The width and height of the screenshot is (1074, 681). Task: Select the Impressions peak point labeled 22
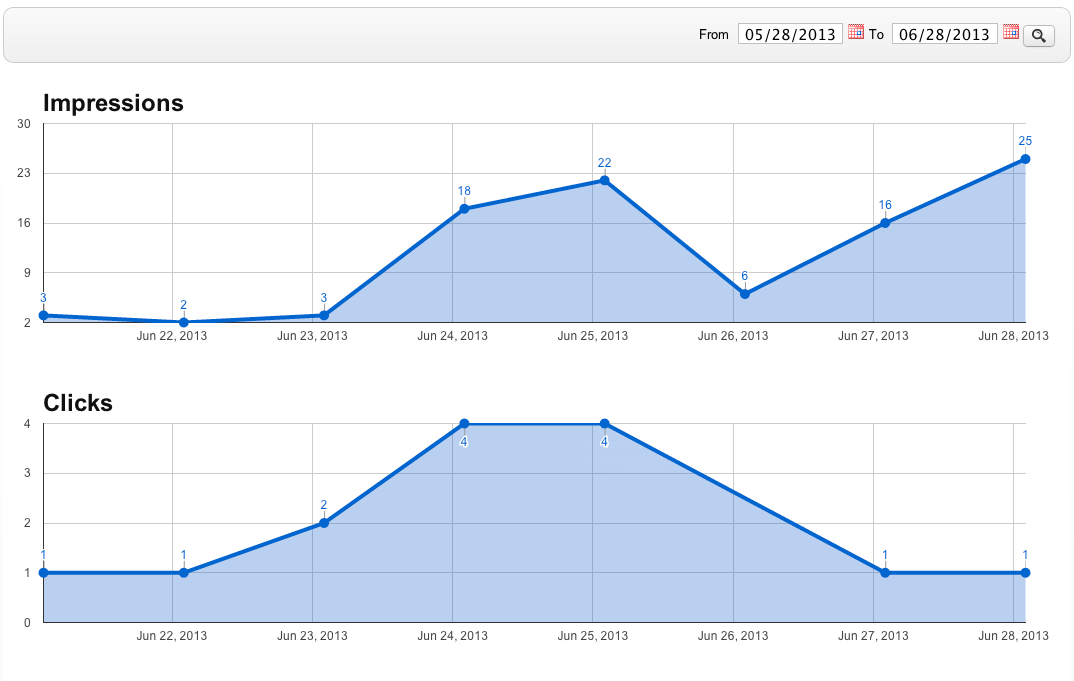pyautogui.click(x=604, y=181)
